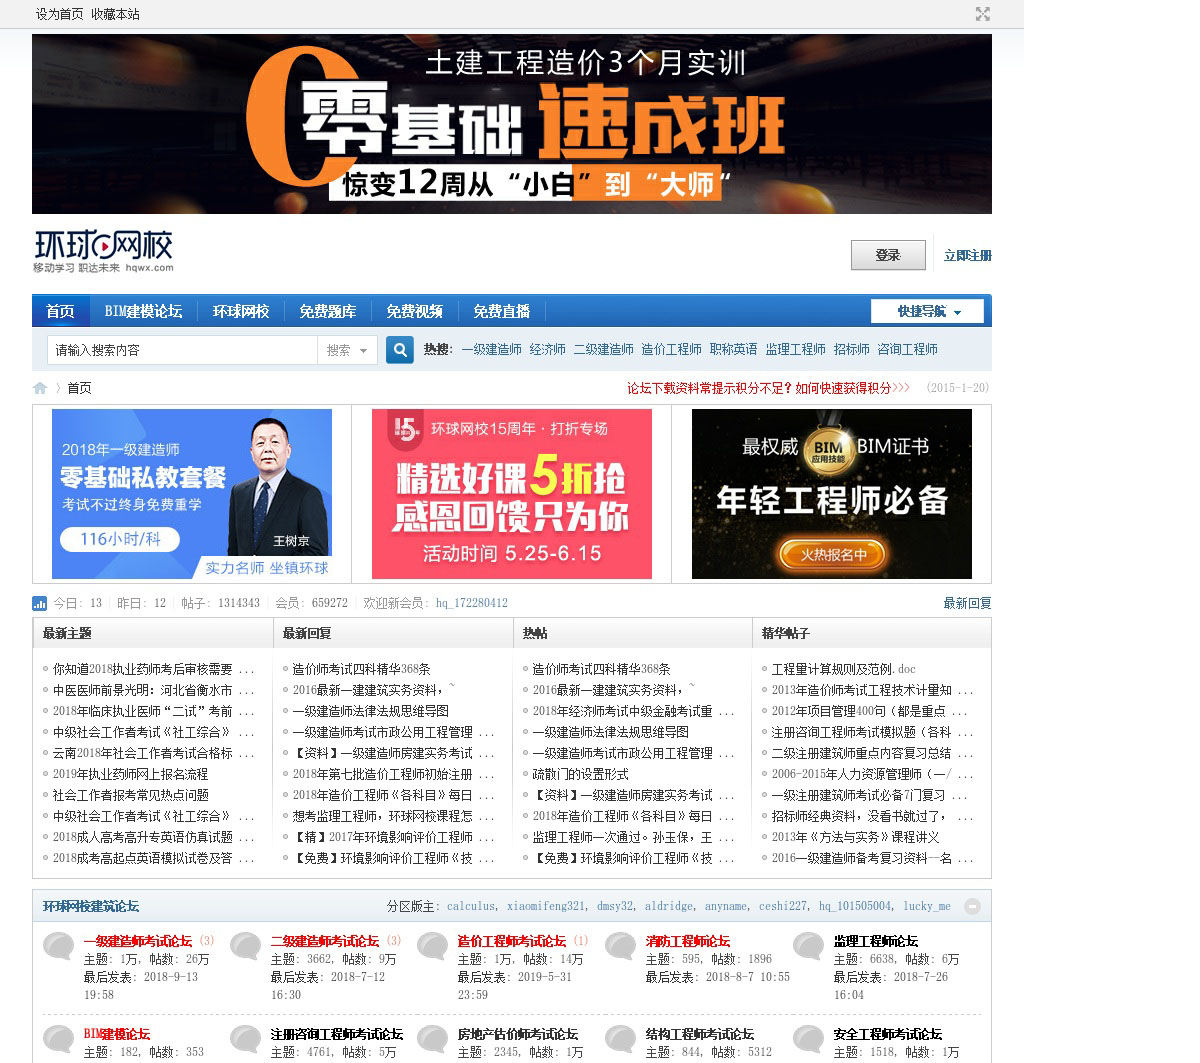Click hot search term 二级建造师
The width and height of the screenshot is (1200, 1063).
point(604,349)
